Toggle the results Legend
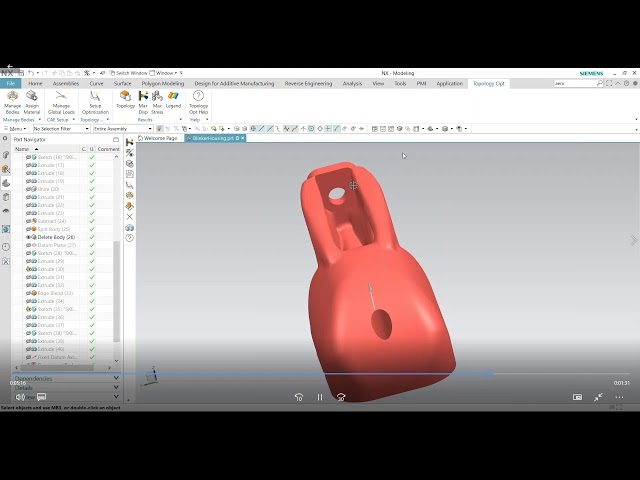 pyautogui.click(x=173, y=100)
